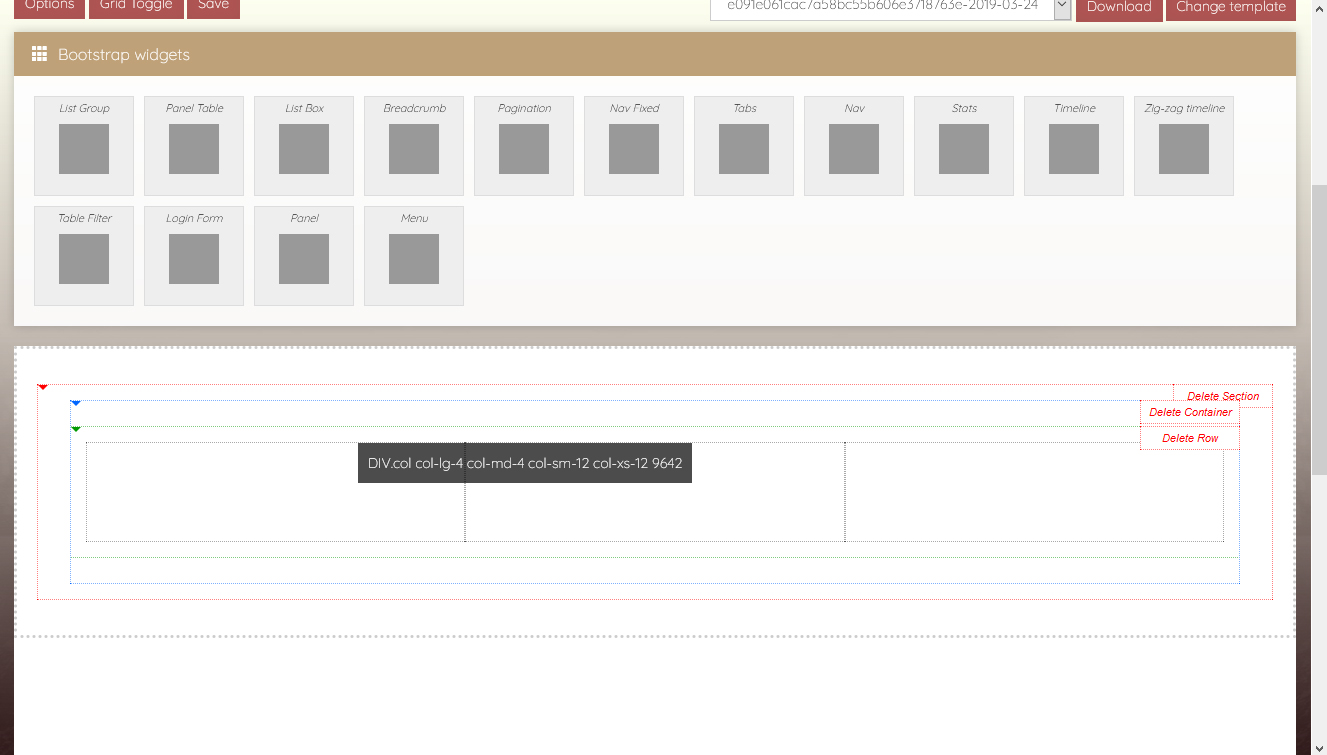Pick the Panel Table widget
The height and width of the screenshot is (755, 1327).
(x=194, y=148)
